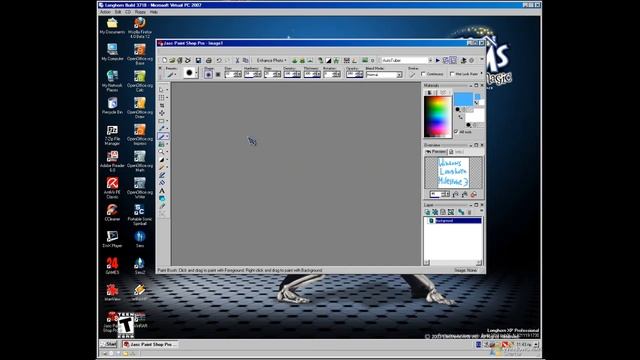Click the script Run (play) button
The image size is (640, 360).
[x=438, y=60]
